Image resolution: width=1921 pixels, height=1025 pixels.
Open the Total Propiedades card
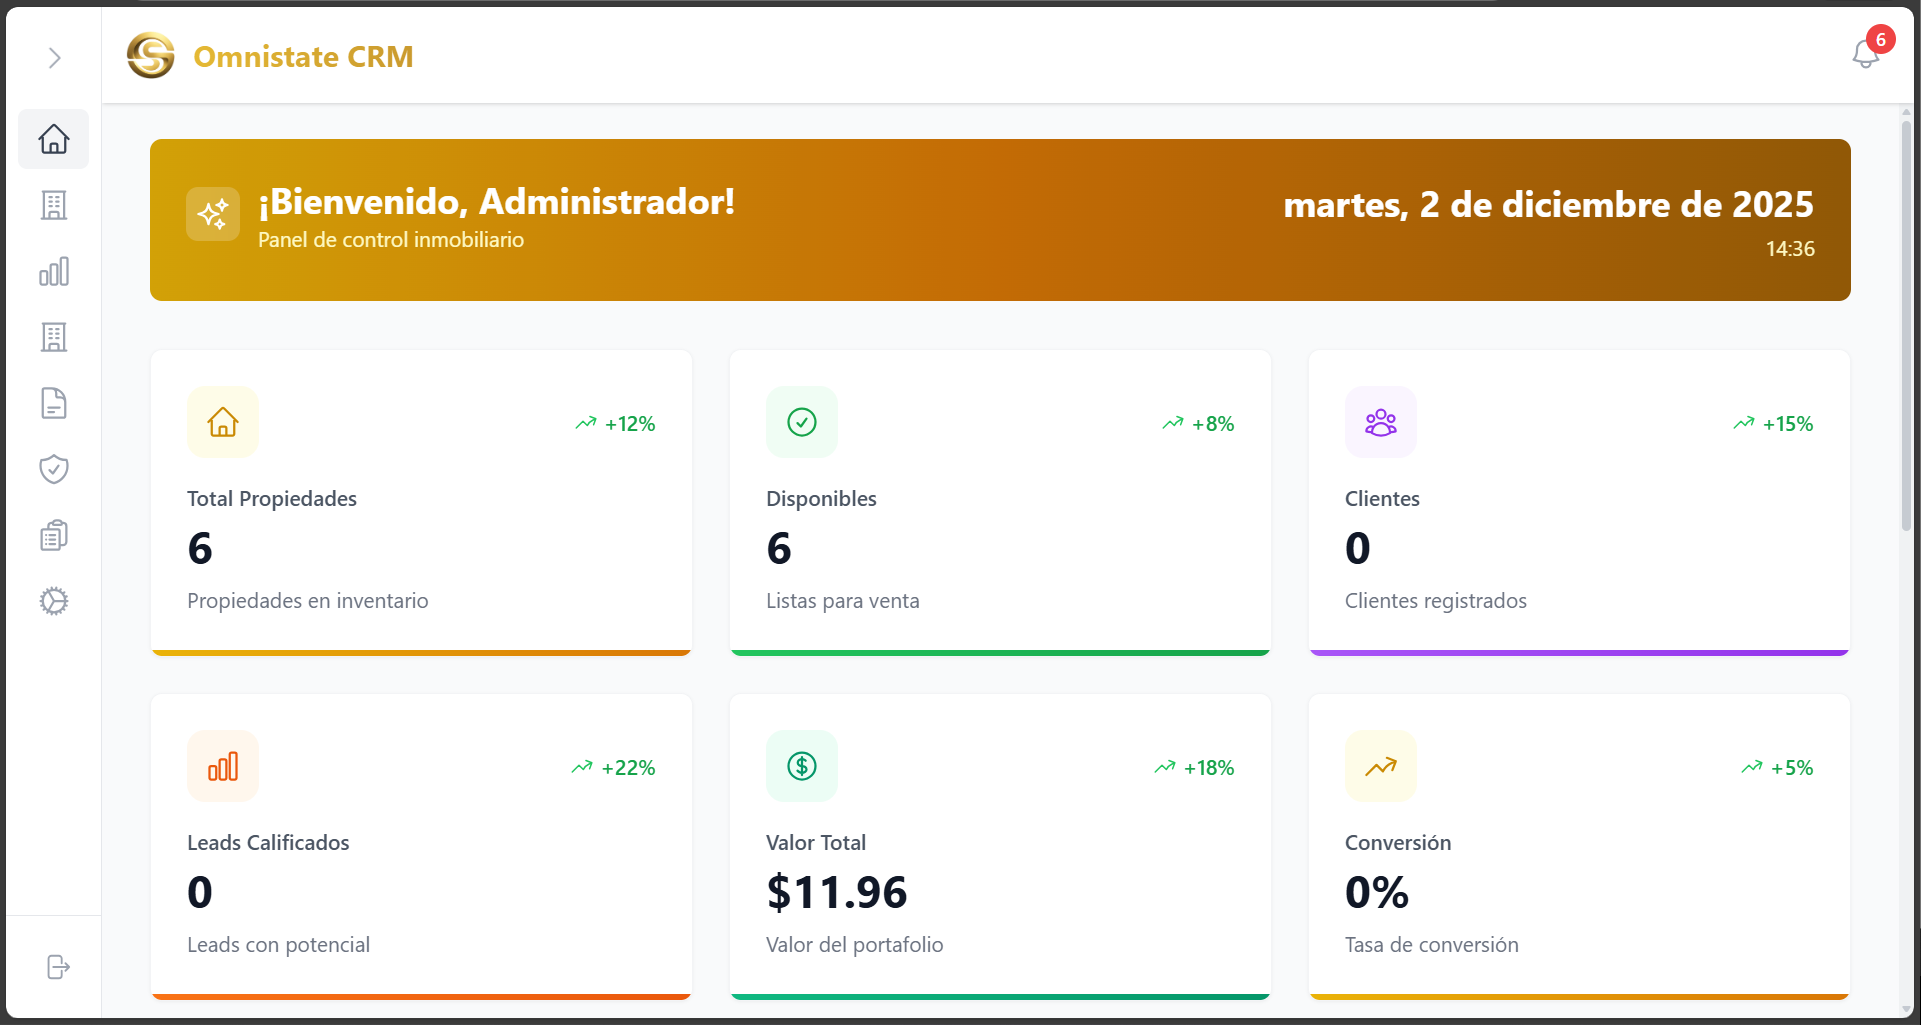point(420,501)
